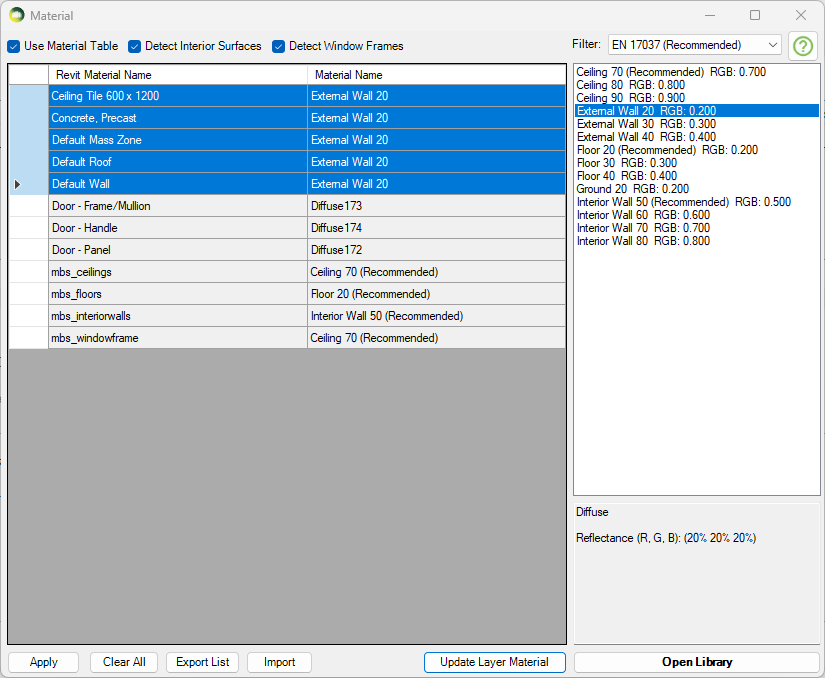The image size is (825, 678).
Task: Click the row pointer arrow beside Default Wall
Action: pyautogui.click(x=18, y=184)
